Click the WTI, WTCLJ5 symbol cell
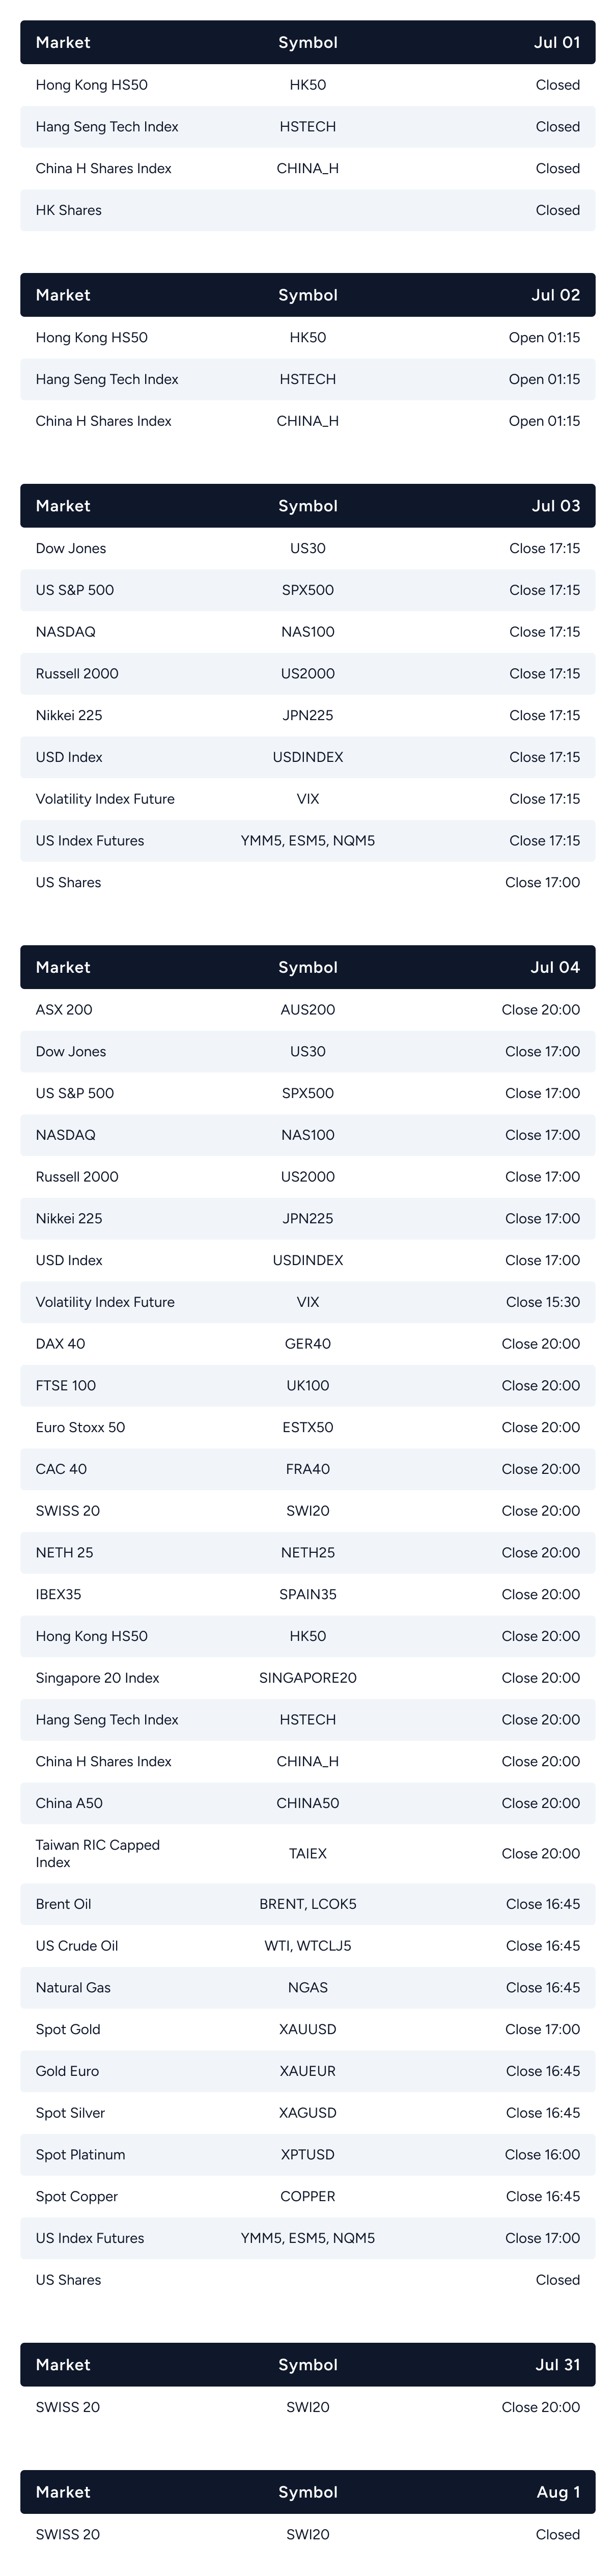The width and height of the screenshot is (616, 2576). (308, 1946)
